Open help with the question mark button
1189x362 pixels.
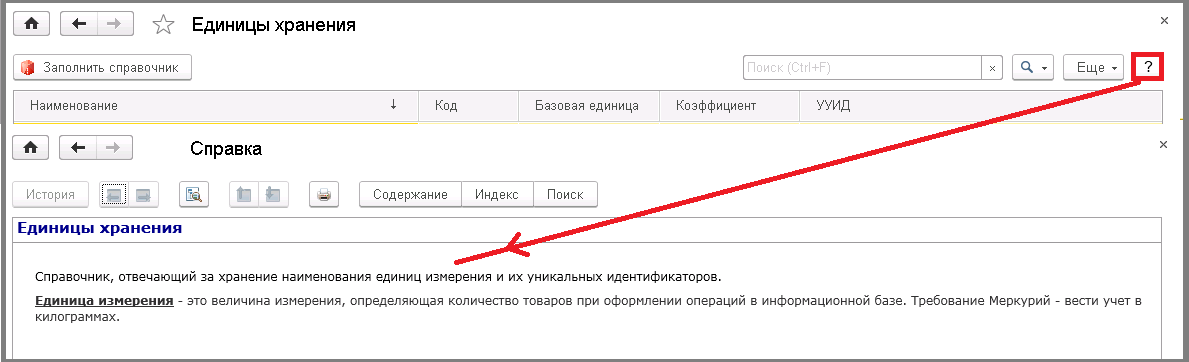[1148, 67]
